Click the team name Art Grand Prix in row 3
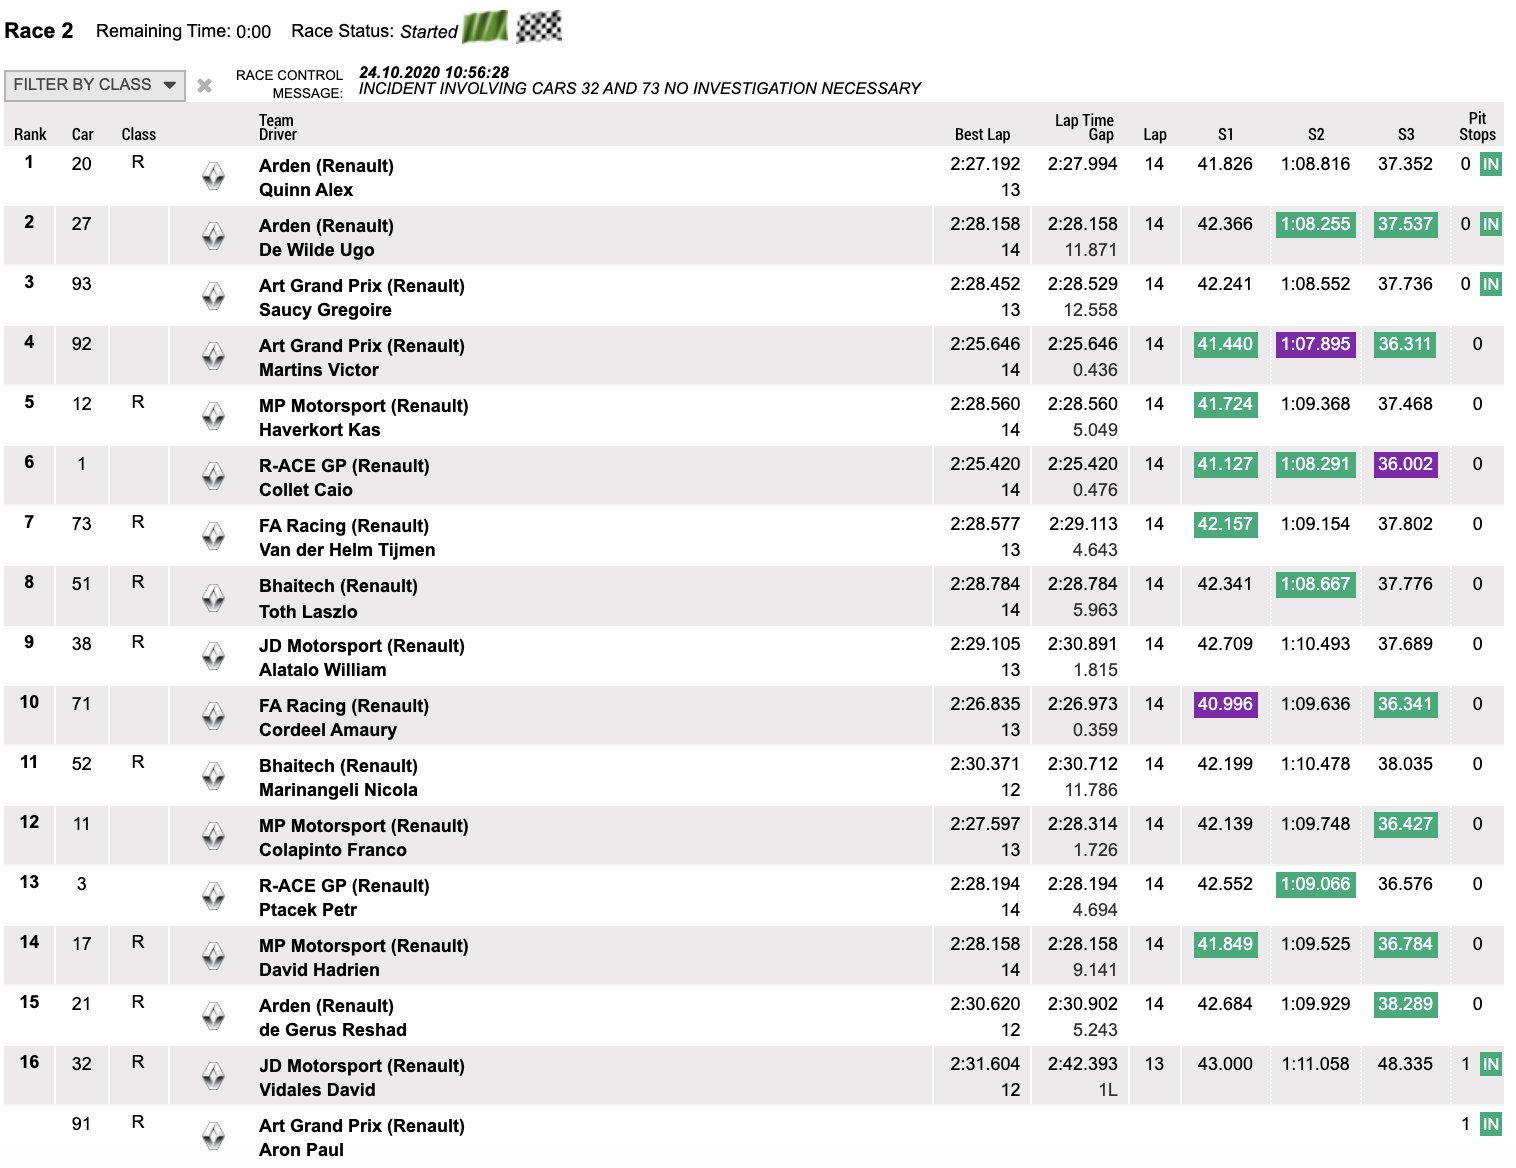Image resolution: width=1516 pixels, height=1168 pixels. pyautogui.click(x=362, y=286)
